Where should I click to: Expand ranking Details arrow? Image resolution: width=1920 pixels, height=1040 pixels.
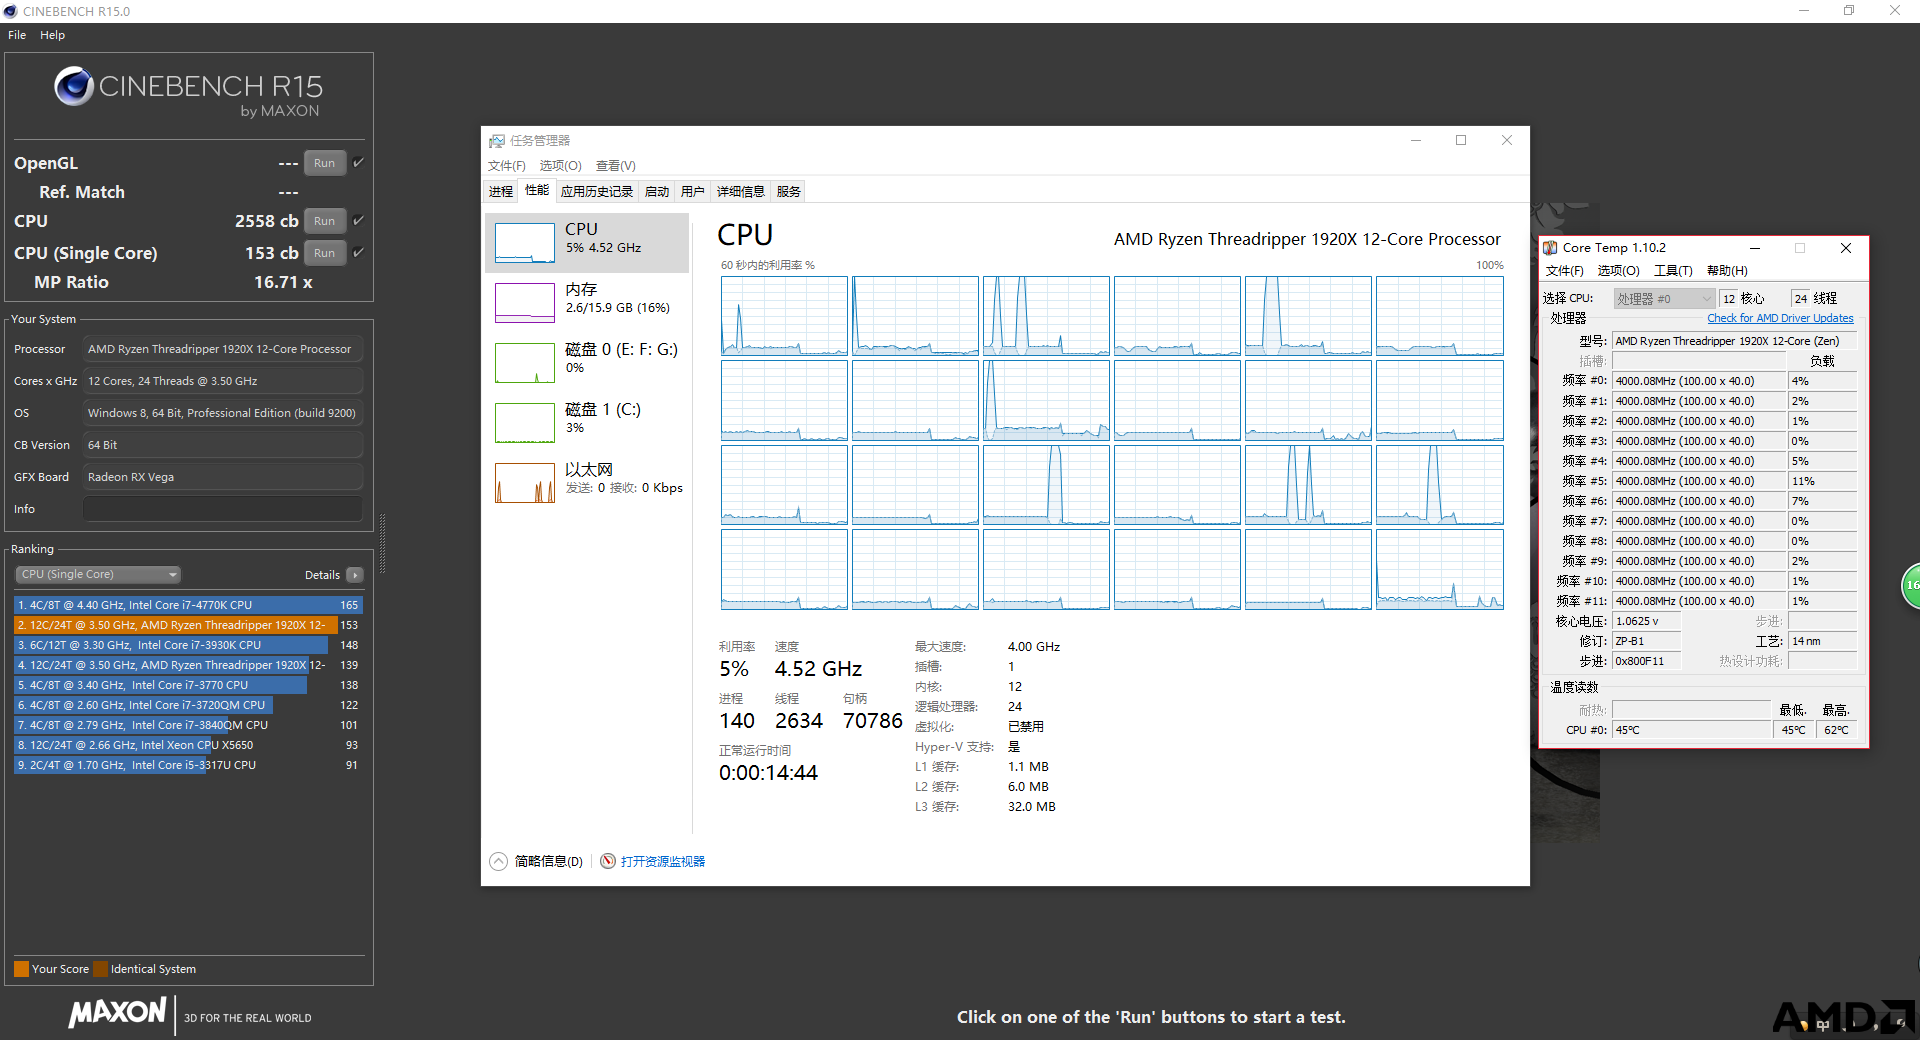355,575
